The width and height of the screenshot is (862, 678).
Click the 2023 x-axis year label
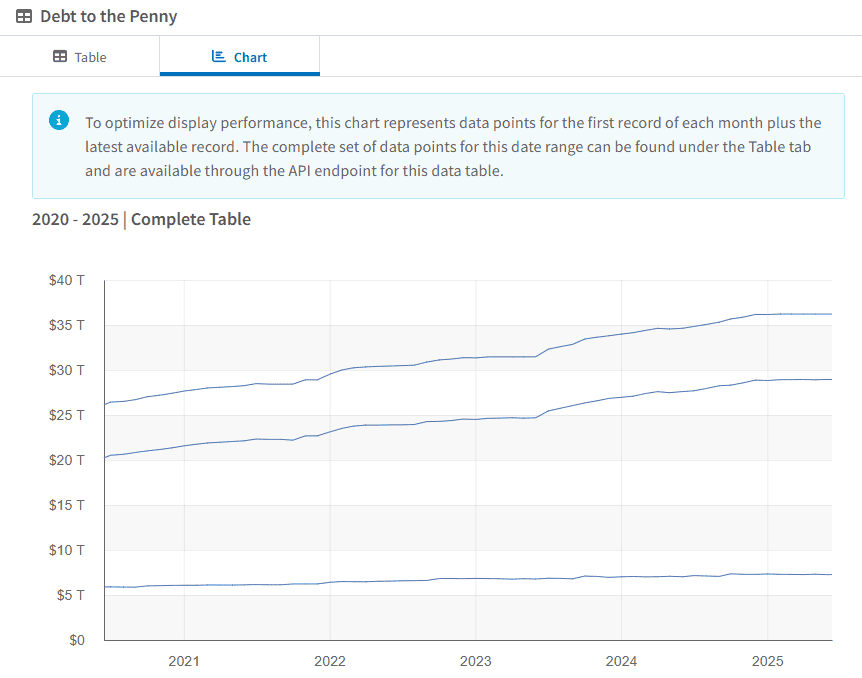tap(475, 660)
